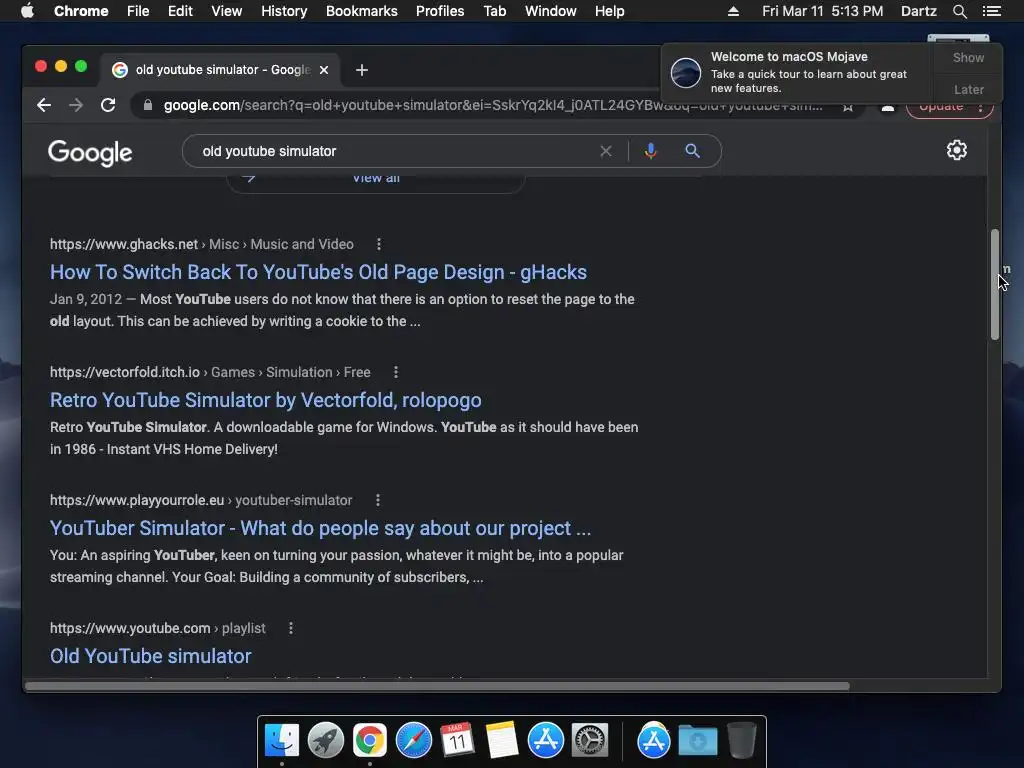This screenshot has height=768, width=1024.
Task: Open Safari from the dock
Action: coord(414,741)
